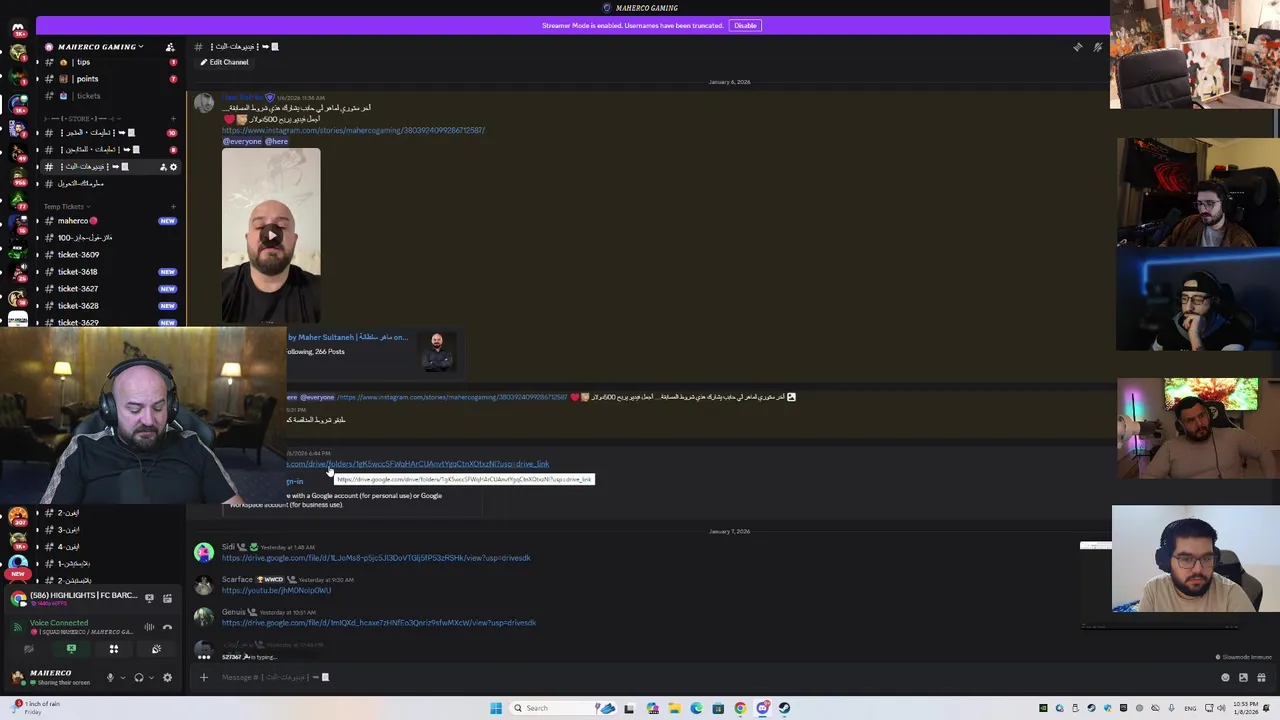The height and width of the screenshot is (720, 1280).
Task: Open the MAHERCO GAMING server dropdown
Action: click(x=100, y=47)
